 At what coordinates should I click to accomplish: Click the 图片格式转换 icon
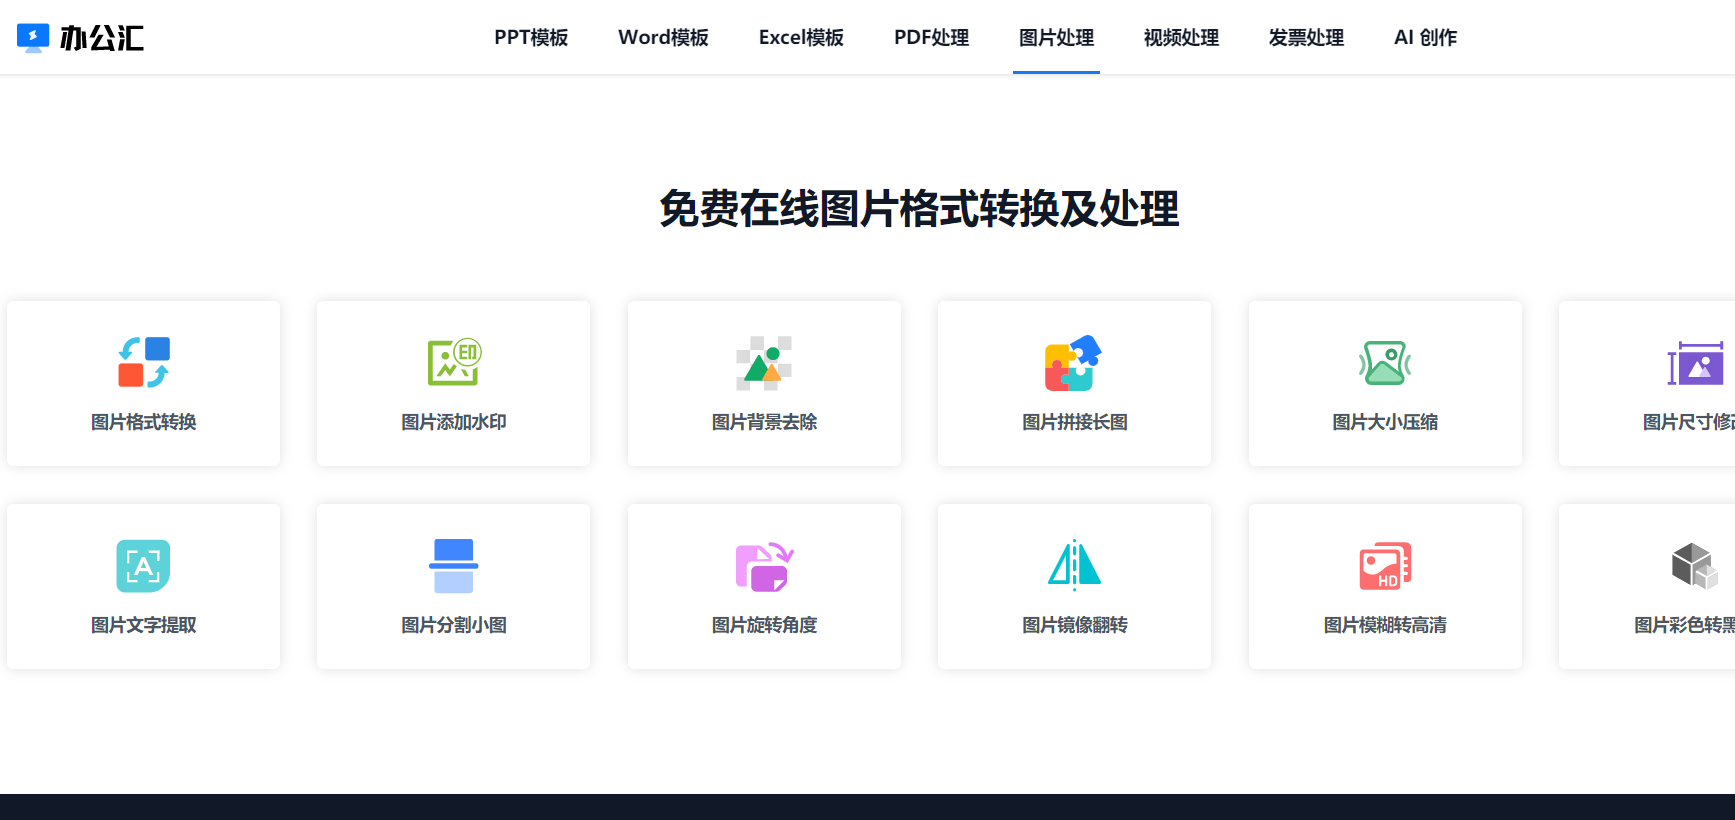tap(144, 362)
